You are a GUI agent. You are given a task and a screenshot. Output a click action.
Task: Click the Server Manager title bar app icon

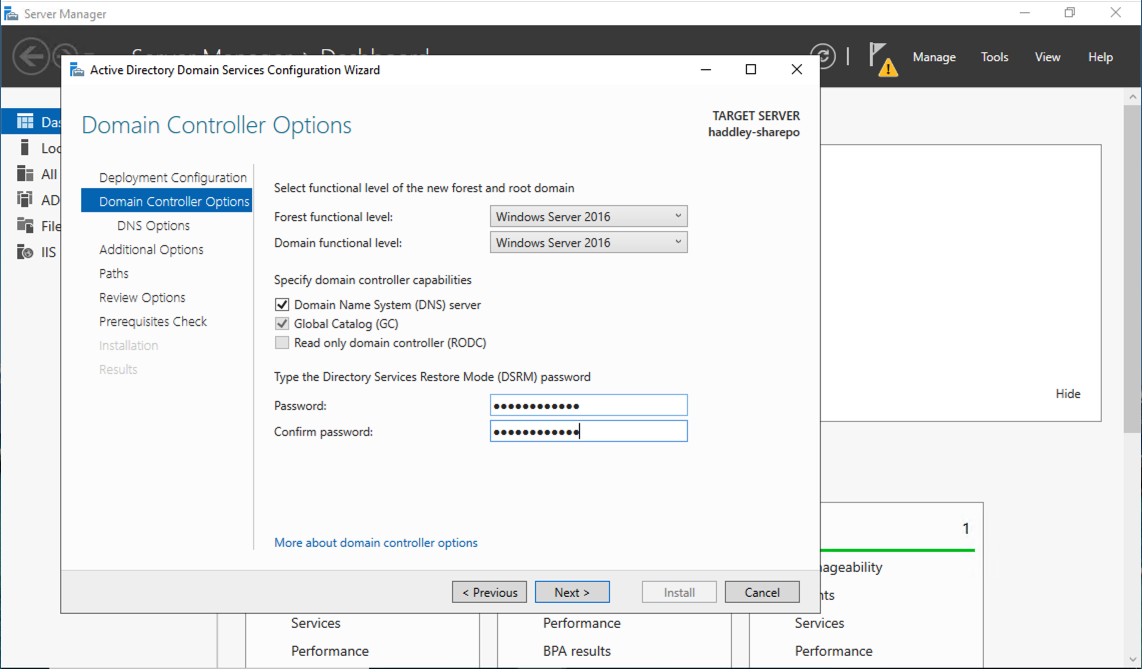click(x=11, y=14)
